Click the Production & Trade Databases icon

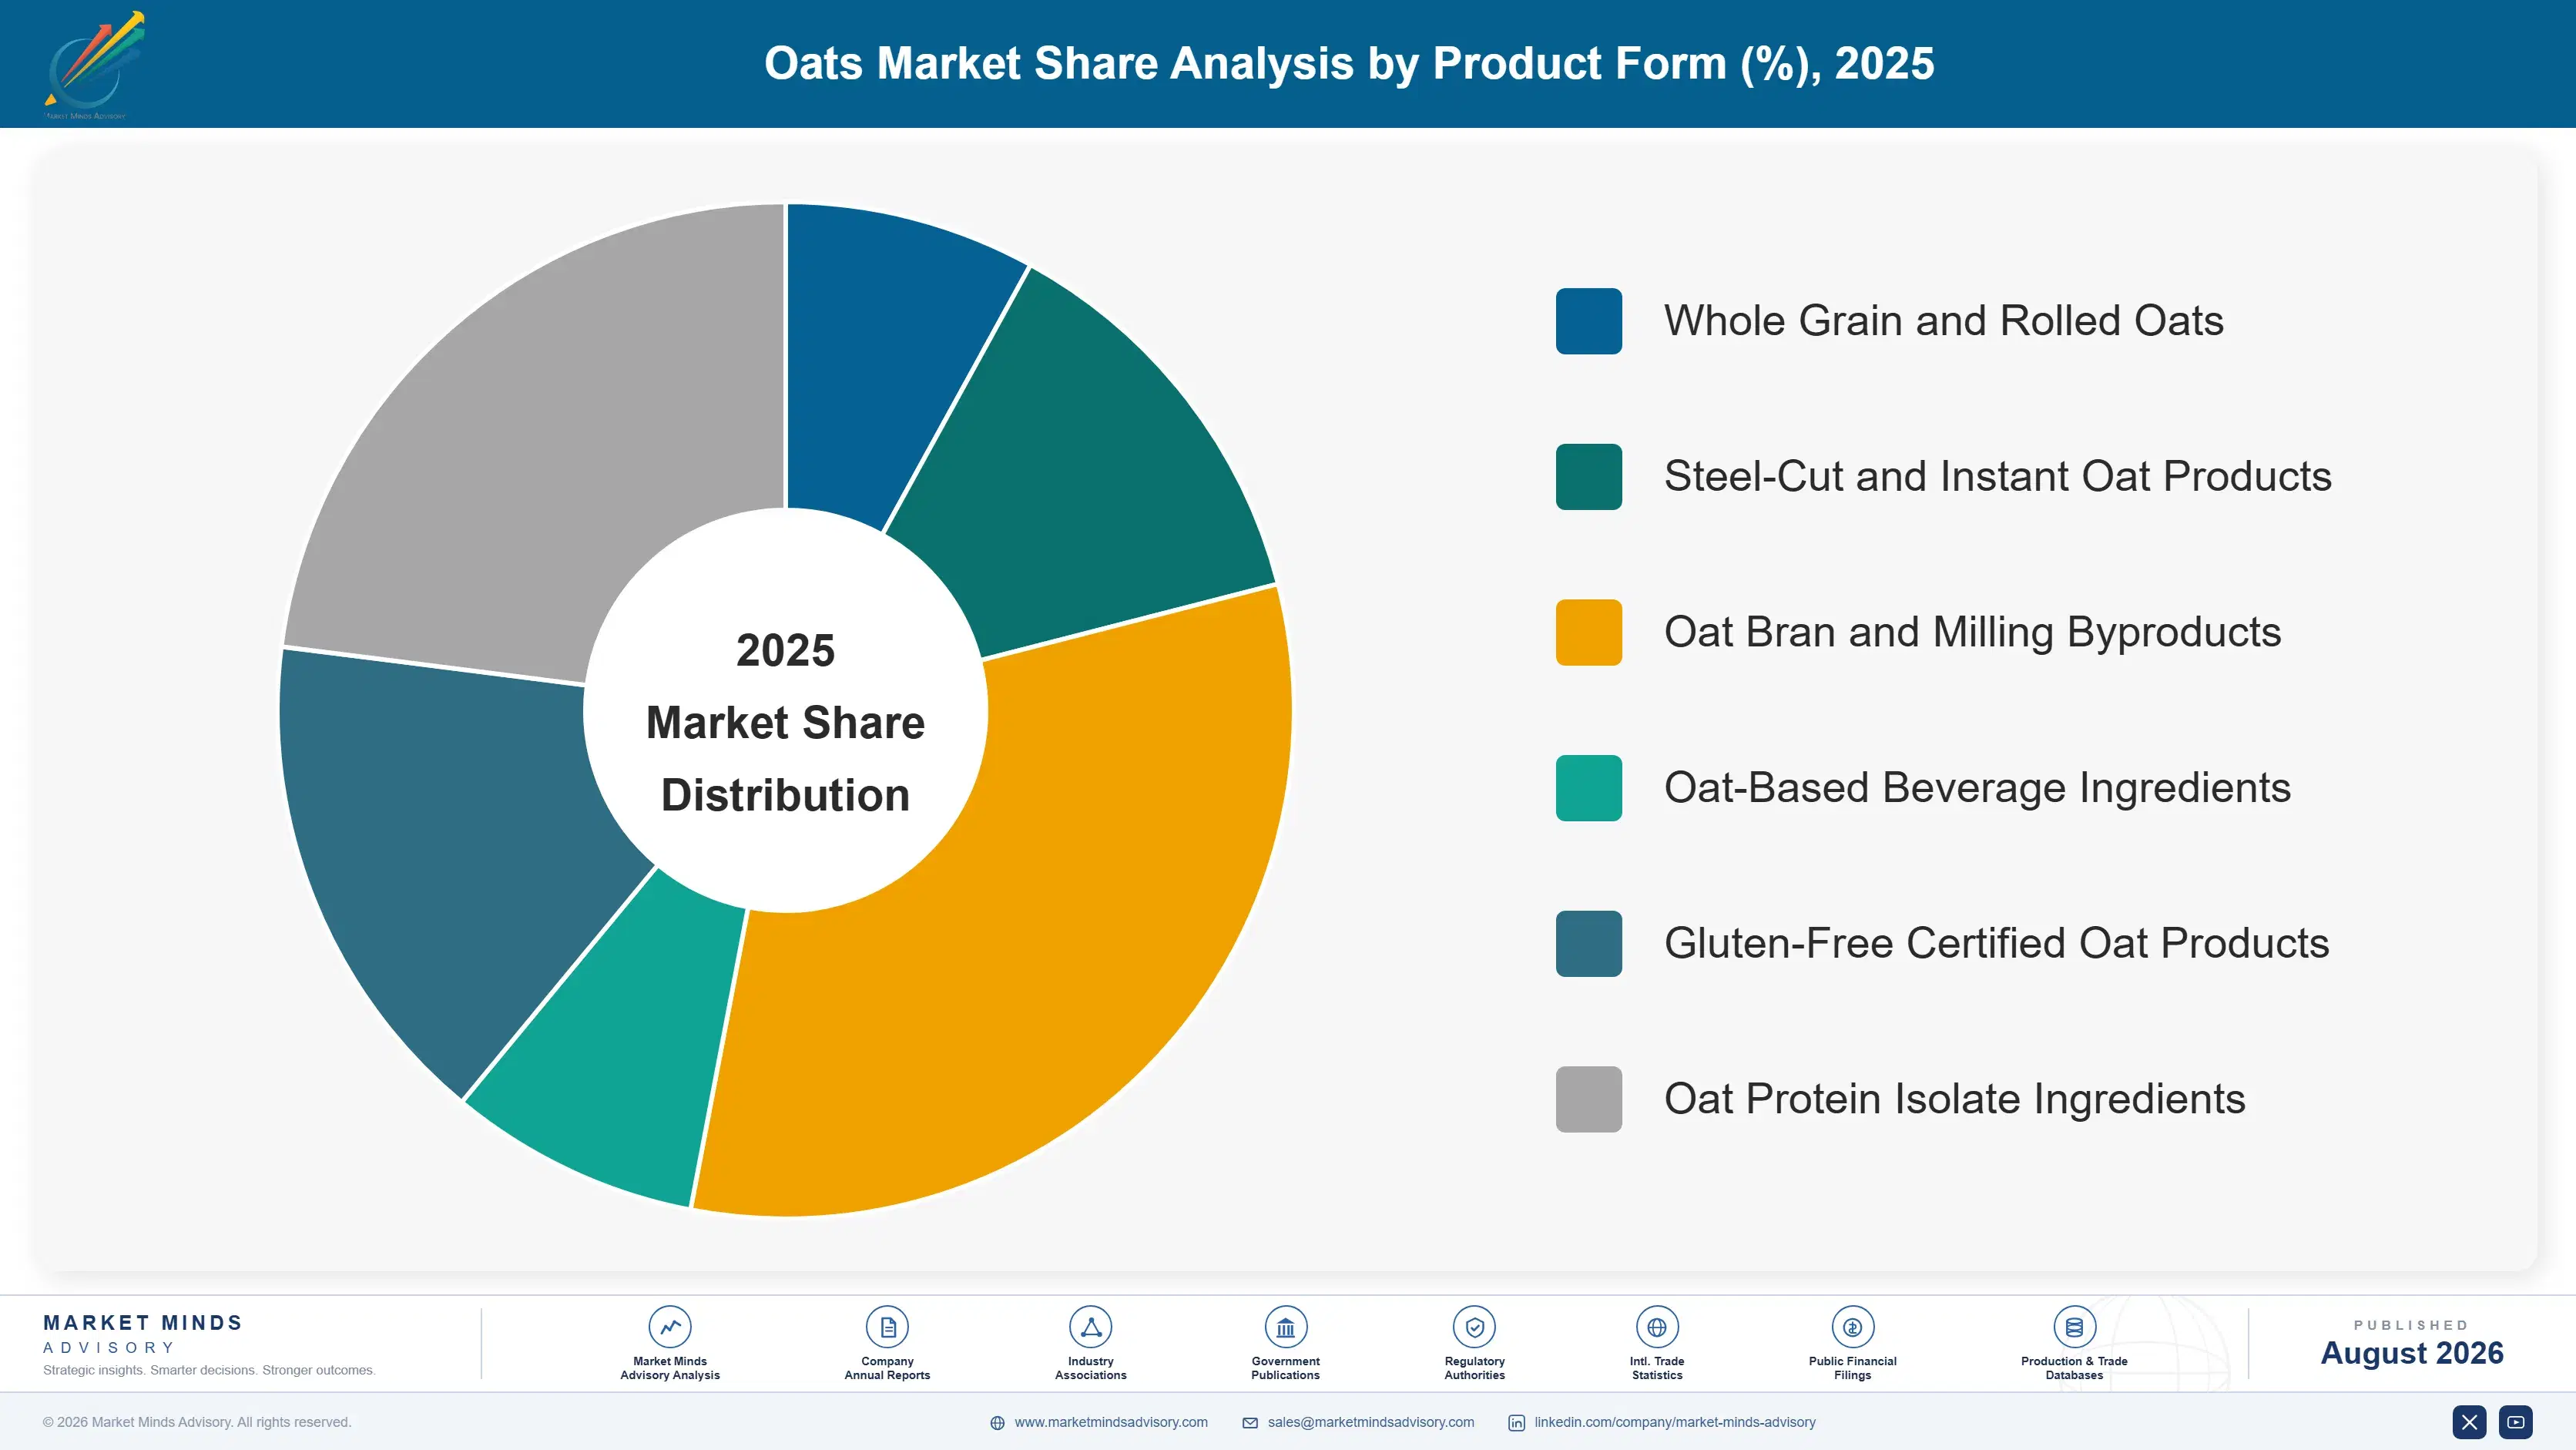coord(2074,1327)
